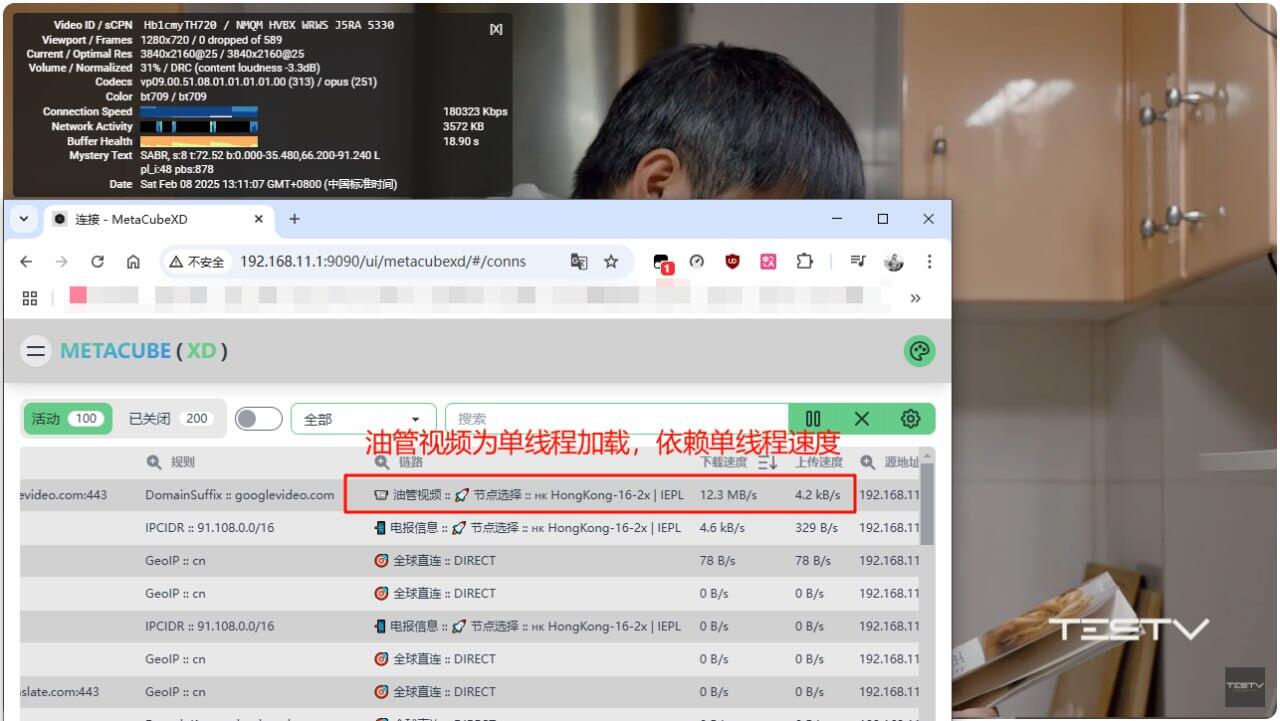Click 180323 Kbps connection speed in stats overlay

click(475, 112)
